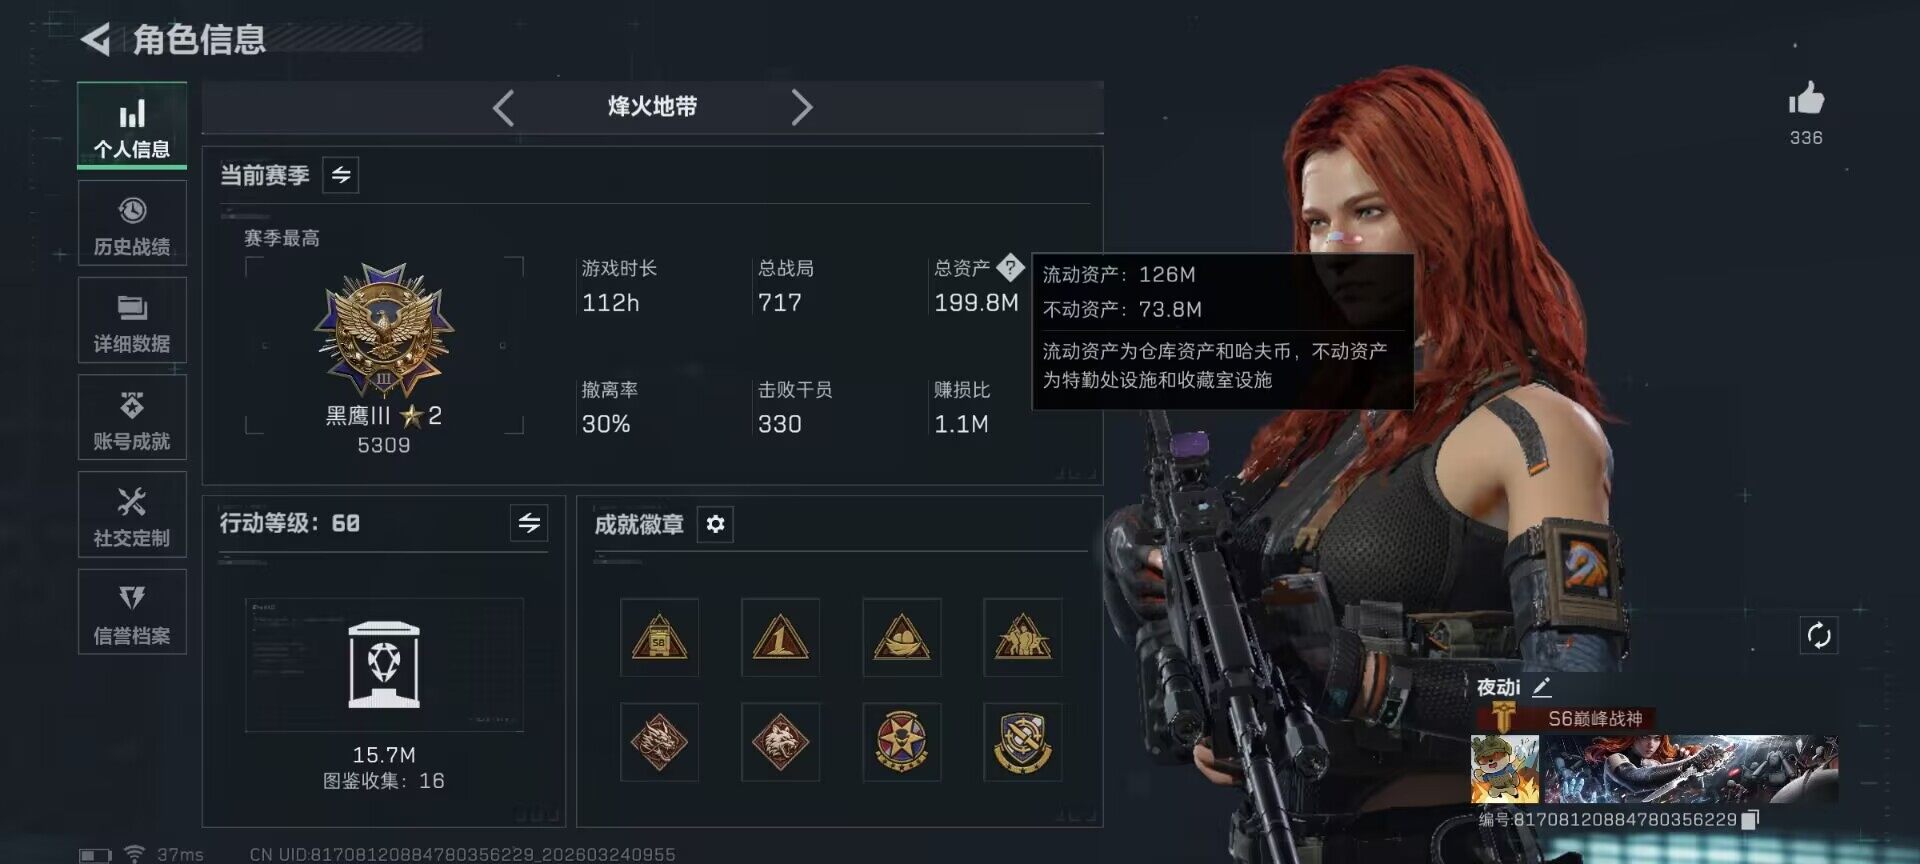The width and height of the screenshot is (1920, 864).
Task: Click the 图鉴收集 collection showcase card
Action: point(384,664)
